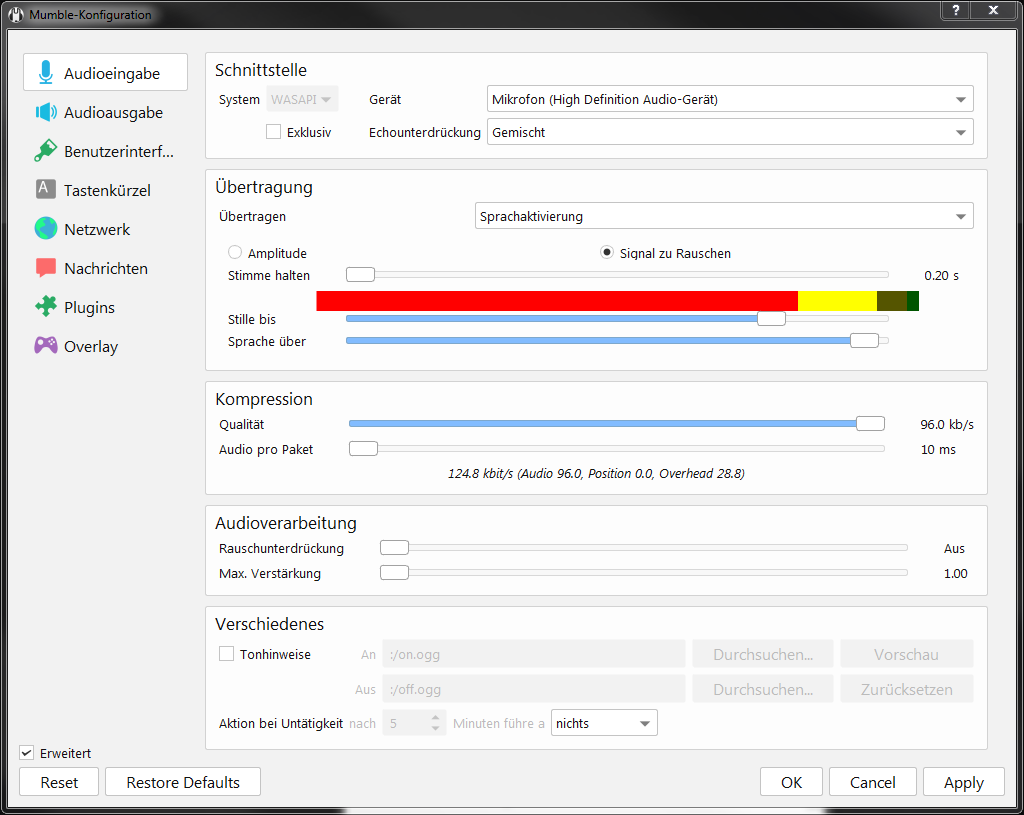Screen dimensions: 1024x815
Task: Enable the Tonhinweise checkbox
Action: click(227, 654)
